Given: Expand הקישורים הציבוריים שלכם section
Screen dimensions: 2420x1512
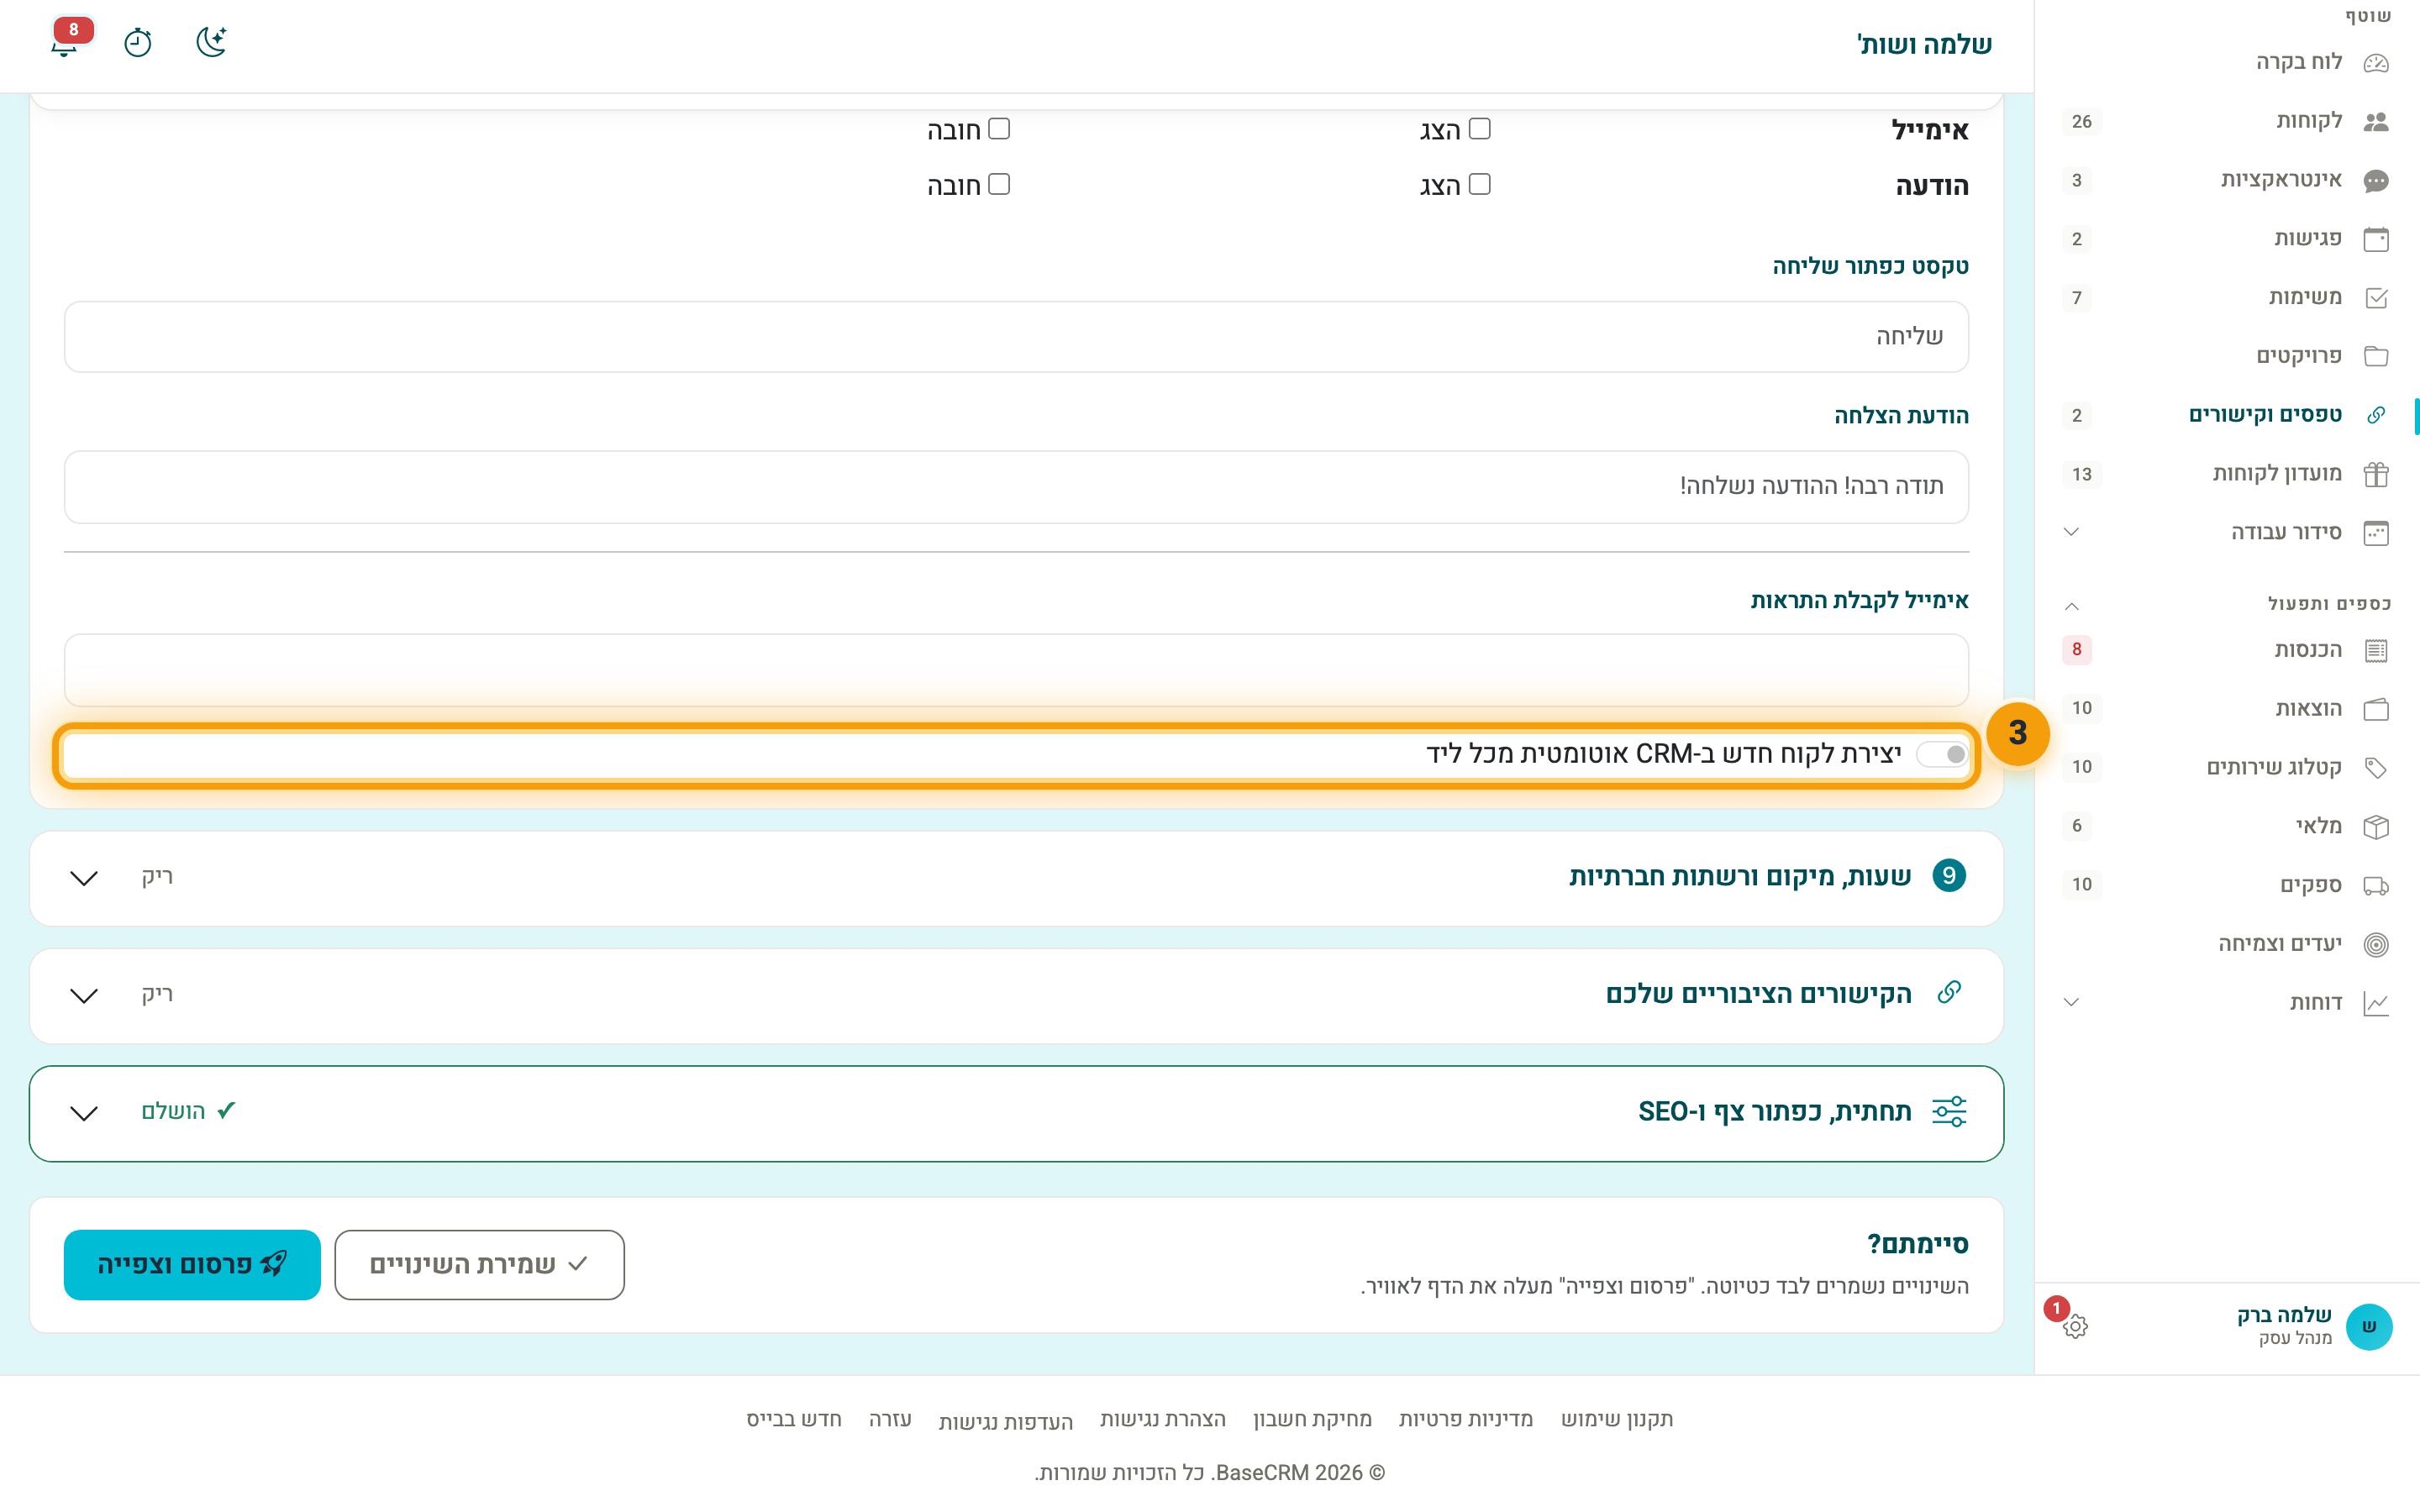Looking at the screenshot, I should click(1016, 996).
